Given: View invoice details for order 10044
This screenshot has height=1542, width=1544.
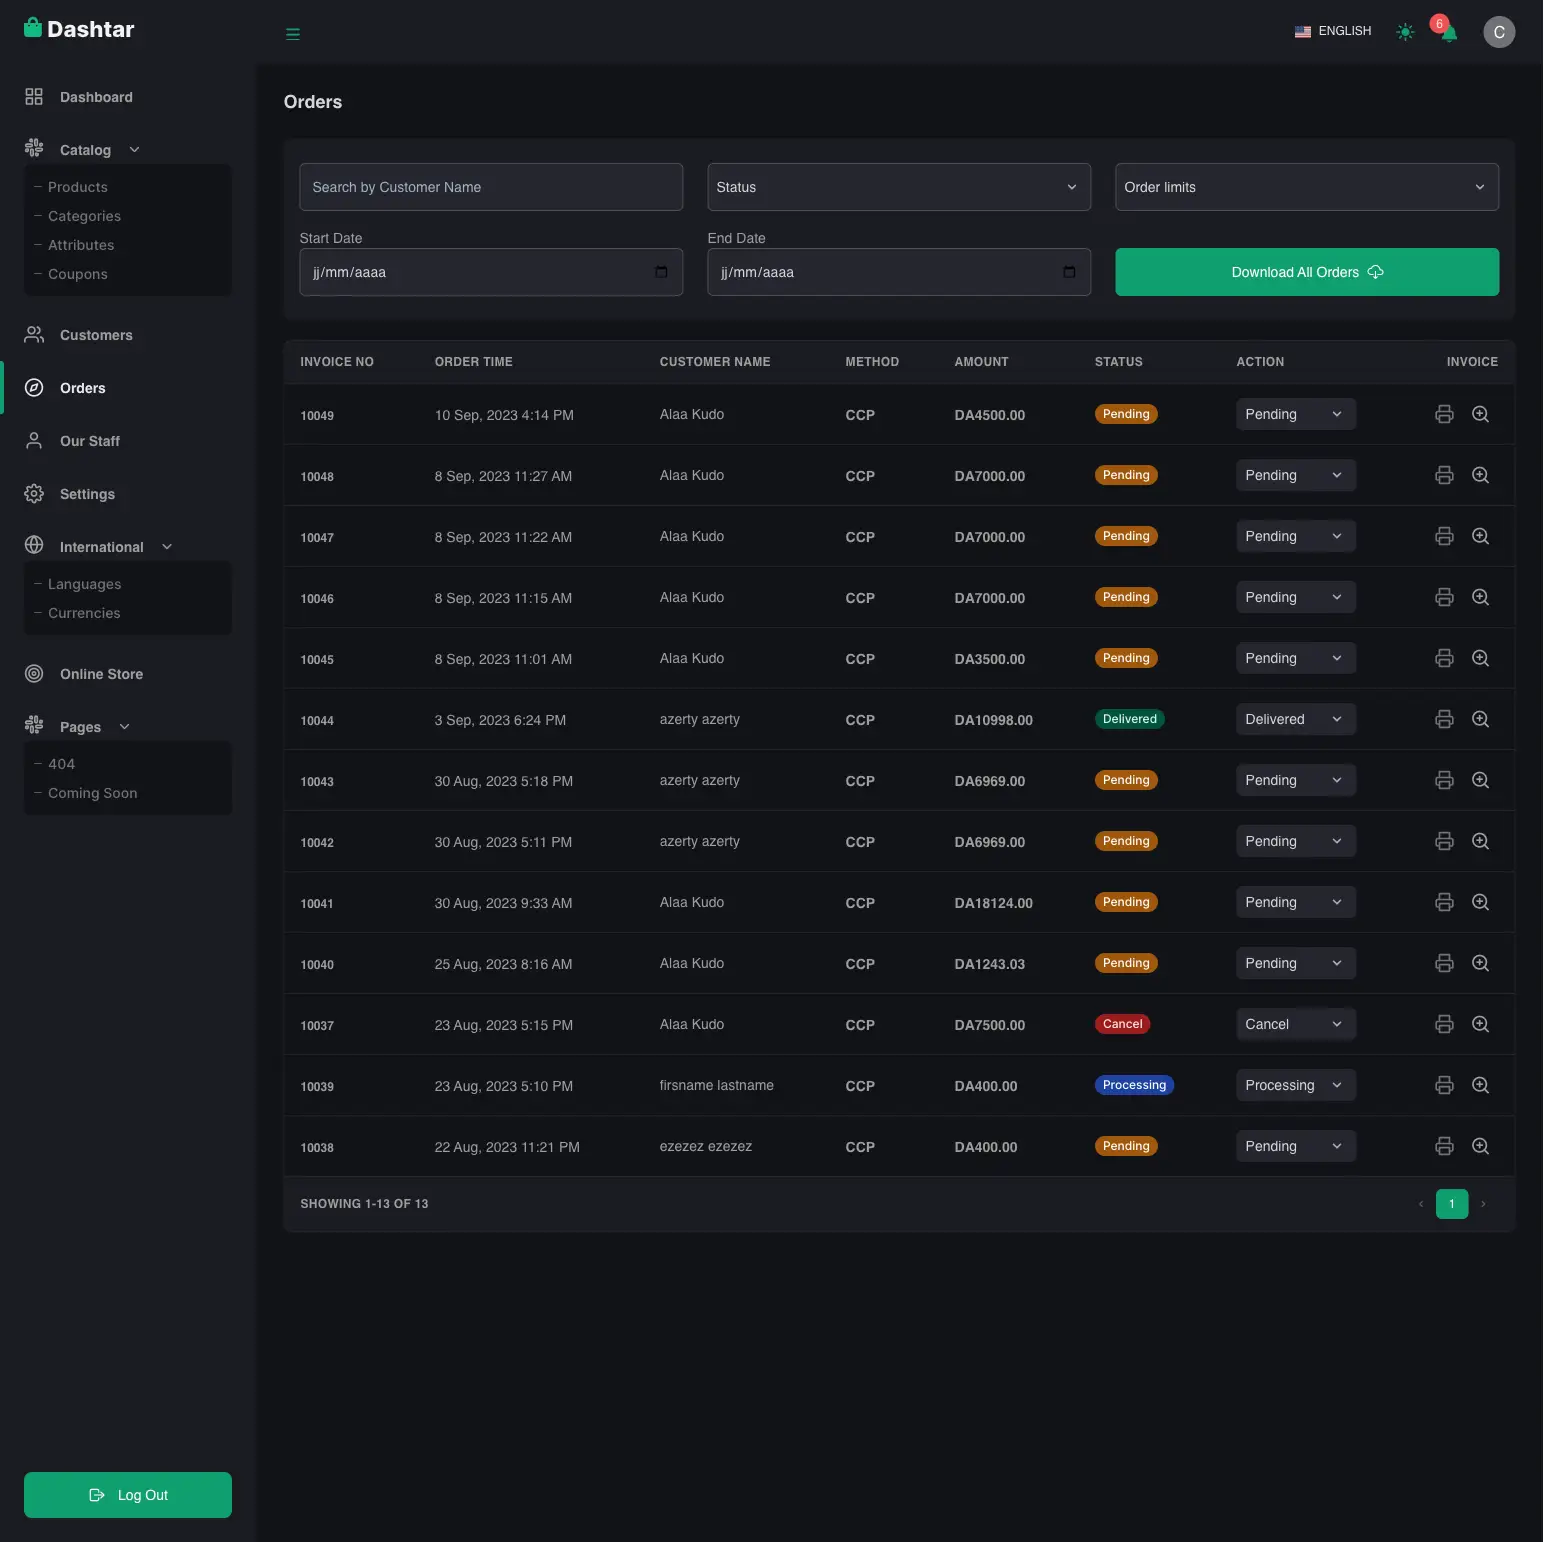Looking at the screenshot, I should 1480,719.
